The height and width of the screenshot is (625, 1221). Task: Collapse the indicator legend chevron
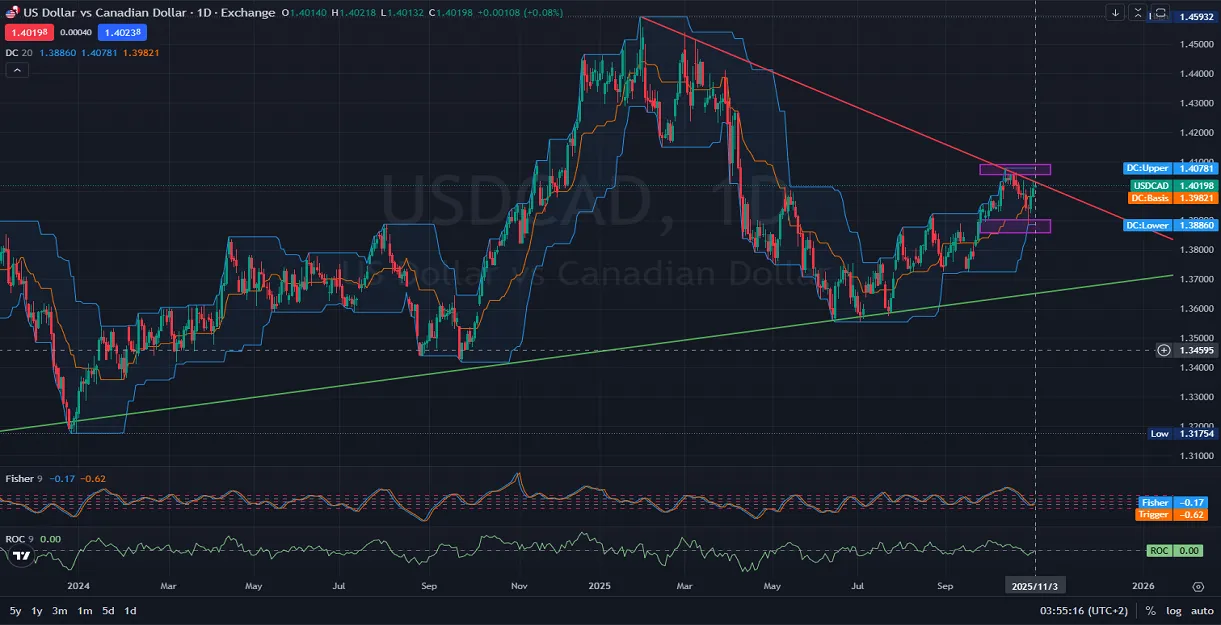pyautogui.click(x=17, y=71)
